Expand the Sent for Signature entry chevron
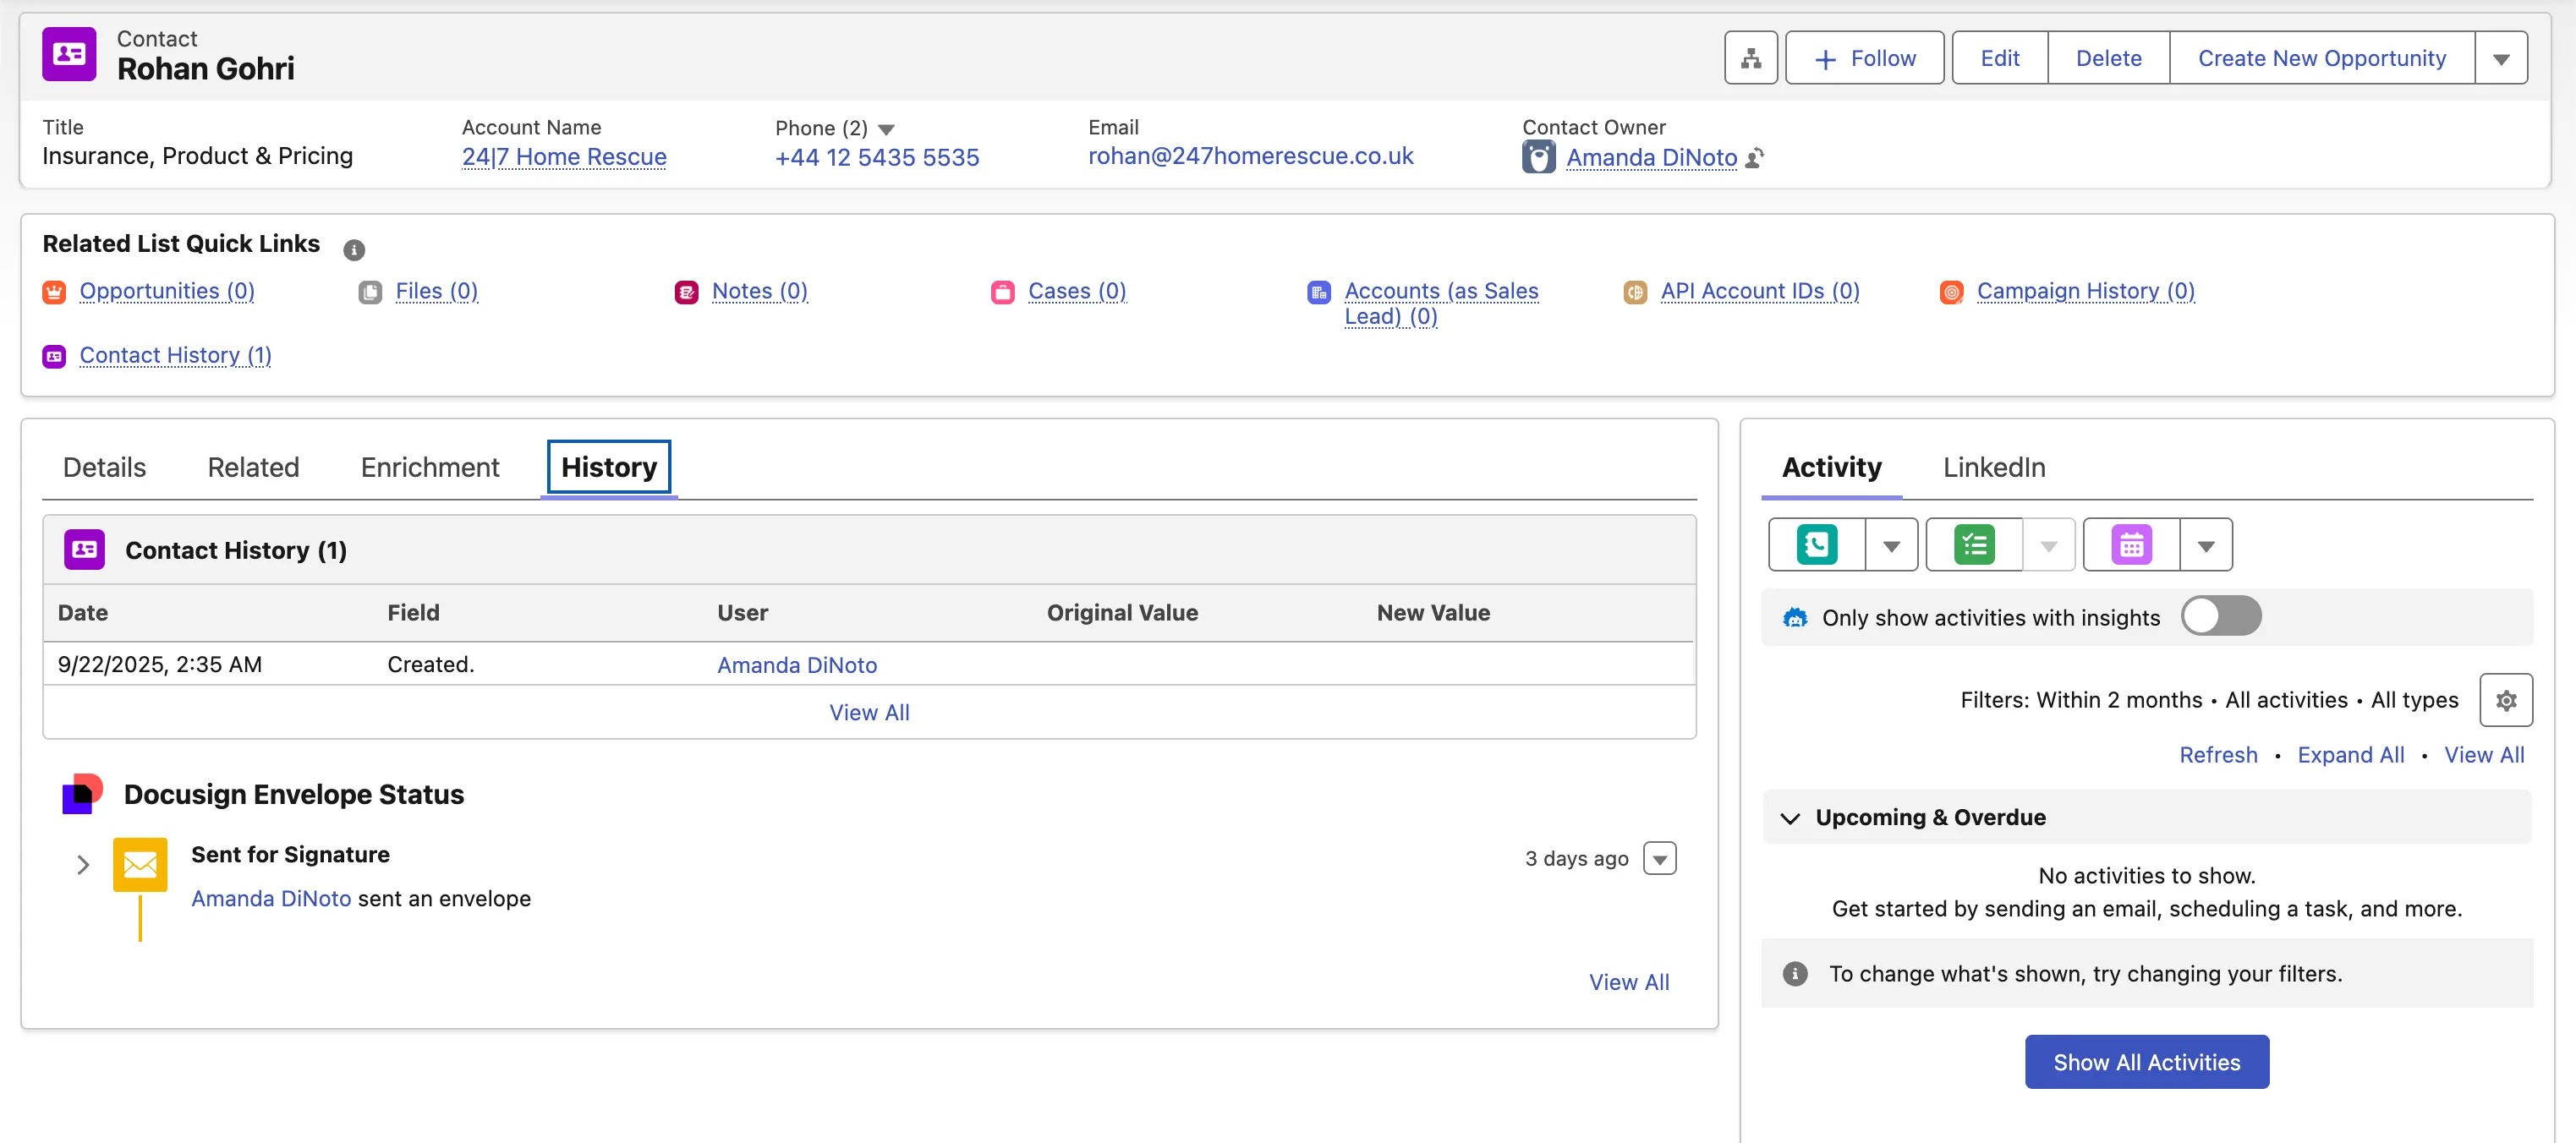Image resolution: width=2576 pixels, height=1143 pixels. pyautogui.click(x=83, y=865)
